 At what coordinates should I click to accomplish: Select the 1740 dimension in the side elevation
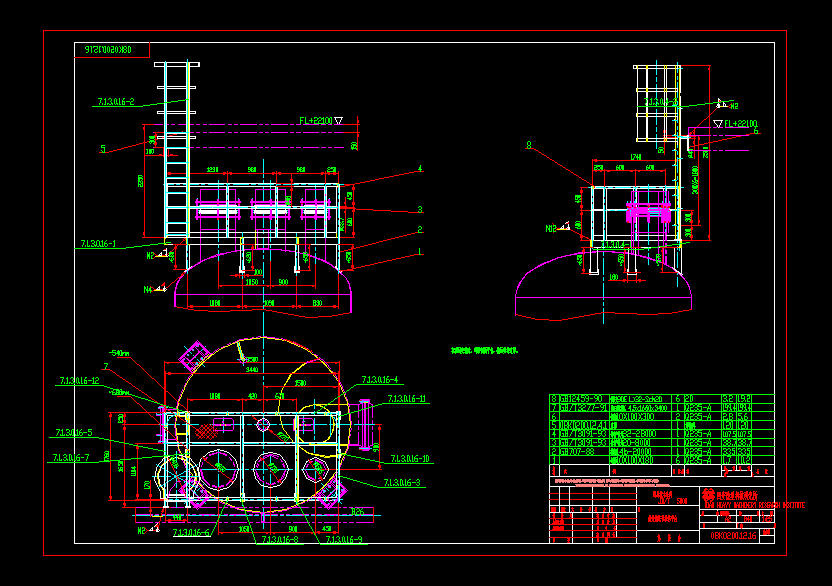[x=636, y=157]
